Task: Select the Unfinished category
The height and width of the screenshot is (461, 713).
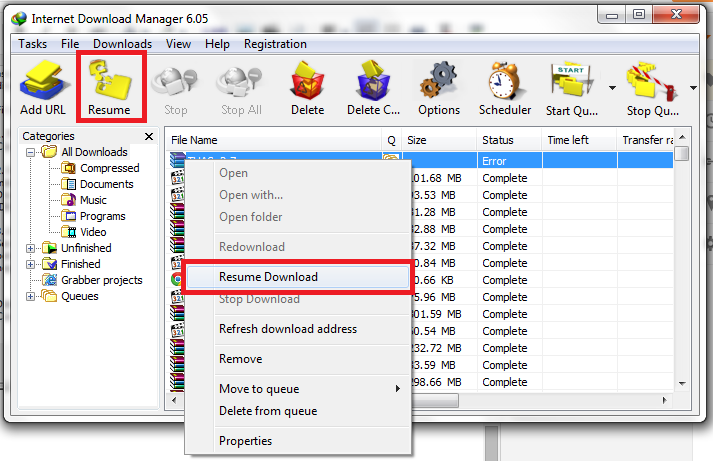Action: coord(86,248)
